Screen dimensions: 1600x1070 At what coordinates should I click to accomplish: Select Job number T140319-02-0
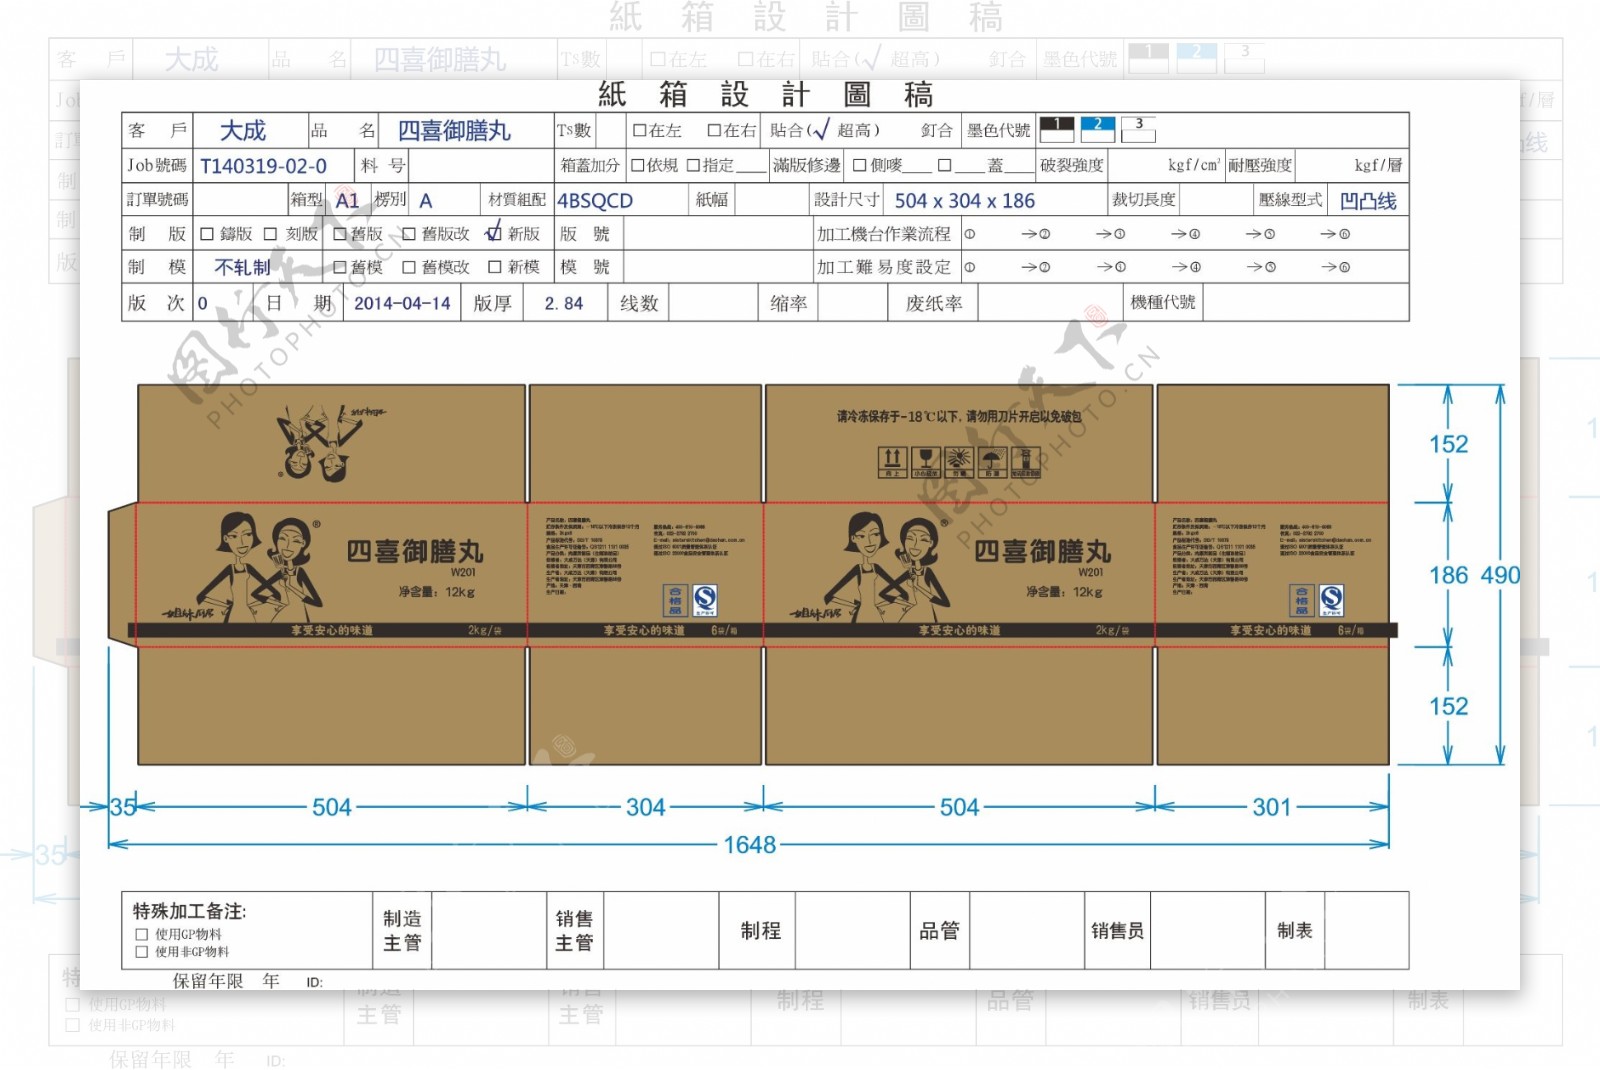point(264,166)
